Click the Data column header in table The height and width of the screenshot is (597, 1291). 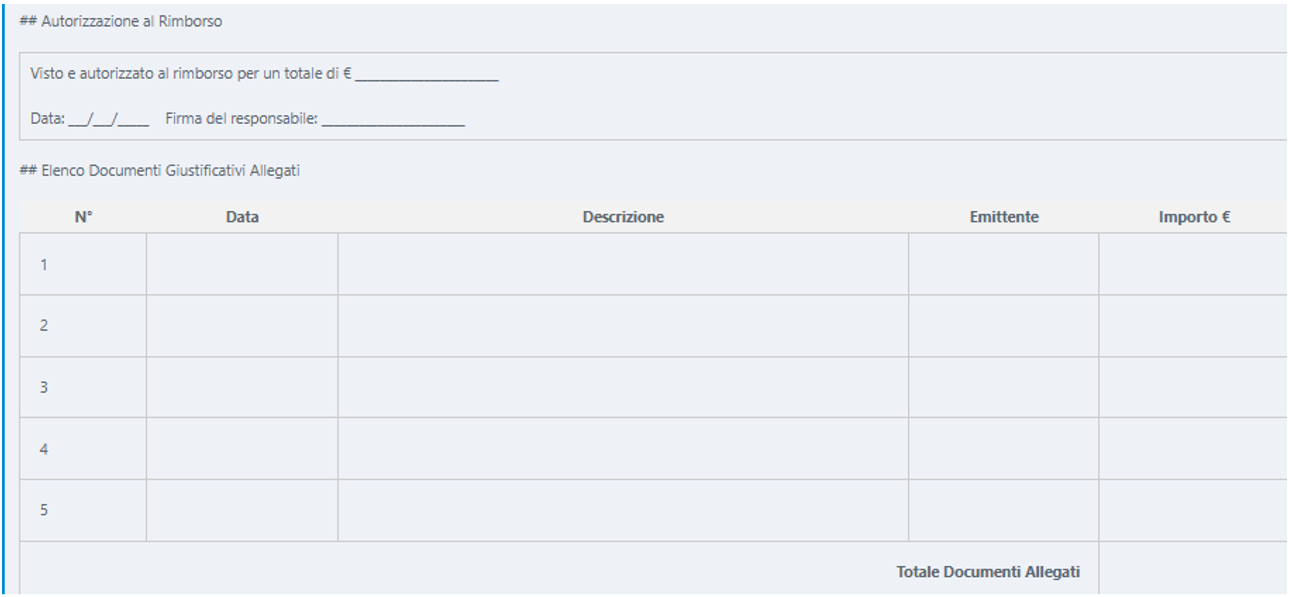pos(242,217)
